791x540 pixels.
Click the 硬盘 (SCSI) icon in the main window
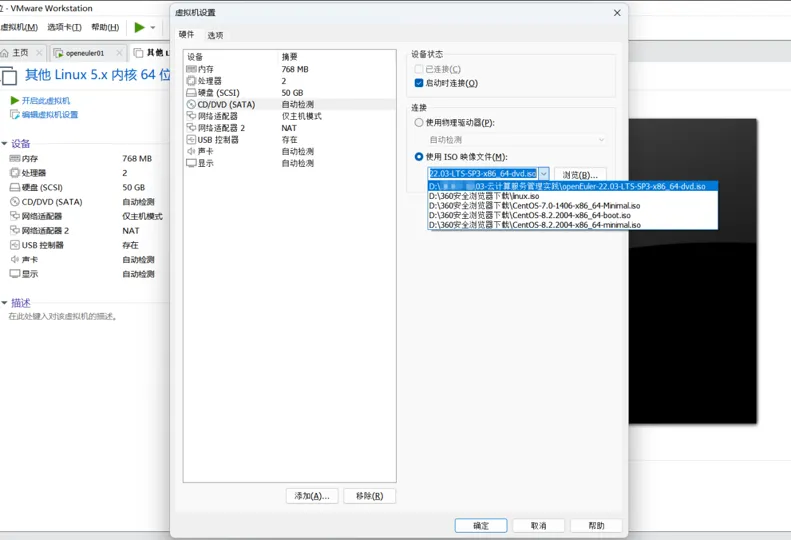15,187
